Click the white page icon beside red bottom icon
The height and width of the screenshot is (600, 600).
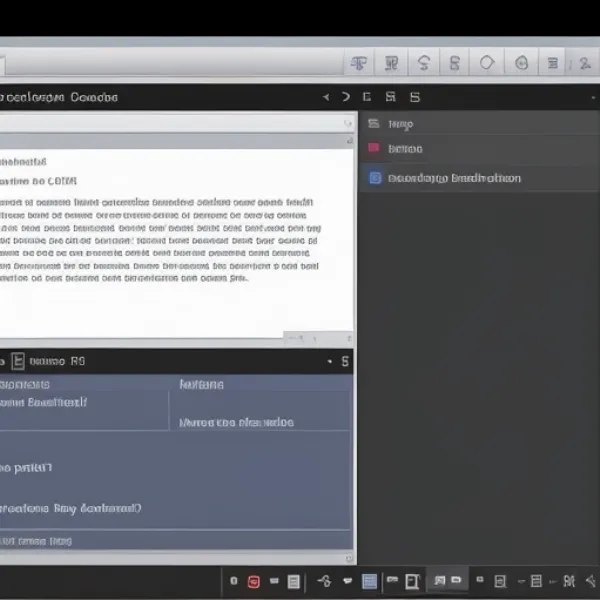[293, 582]
